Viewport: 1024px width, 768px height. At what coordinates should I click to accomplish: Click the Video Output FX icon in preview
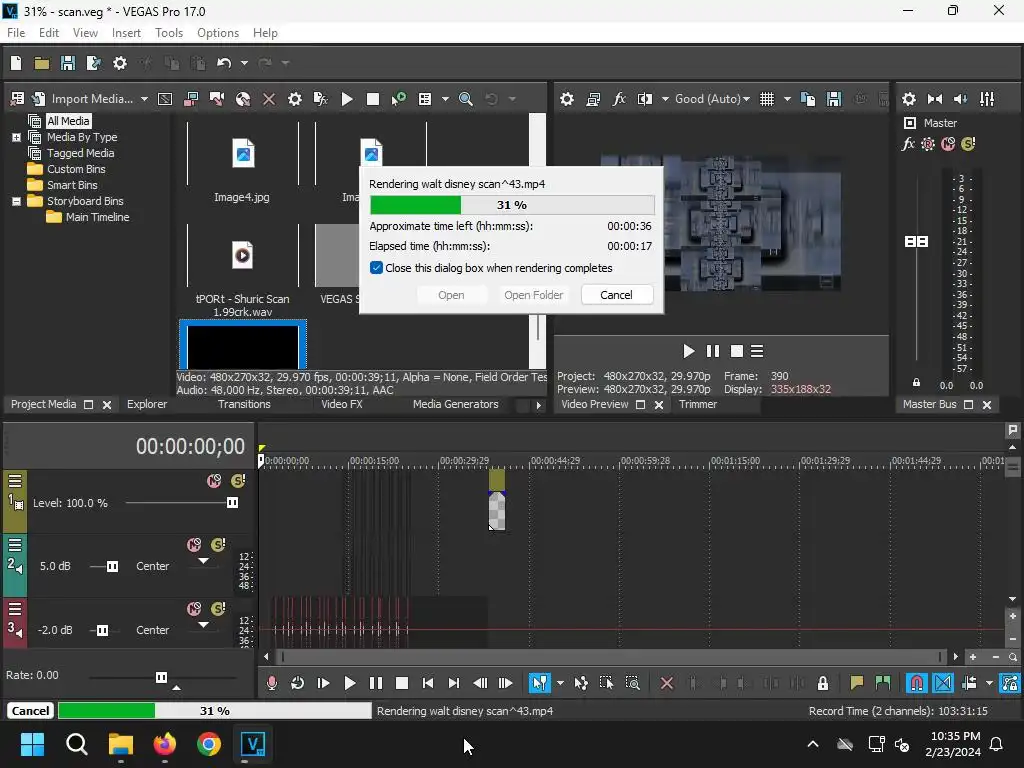[618, 99]
